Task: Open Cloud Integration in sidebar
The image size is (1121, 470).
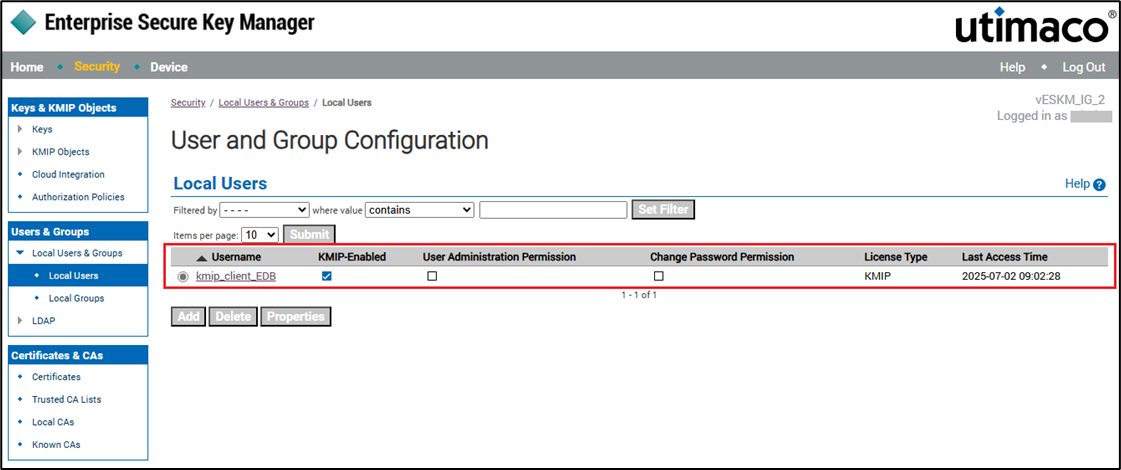Action: (x=68, y=175)
